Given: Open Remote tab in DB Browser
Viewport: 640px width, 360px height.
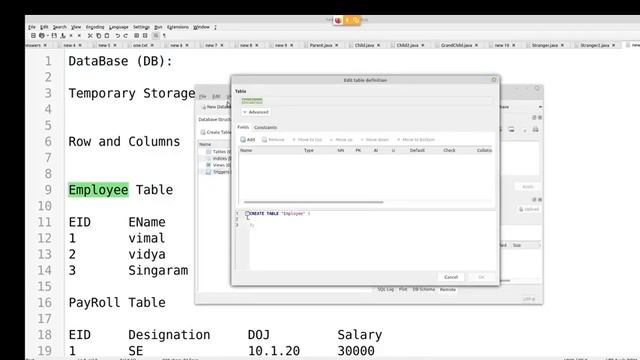Looking at the screenshot, I should pyautogui.click(x=447, y=289).
